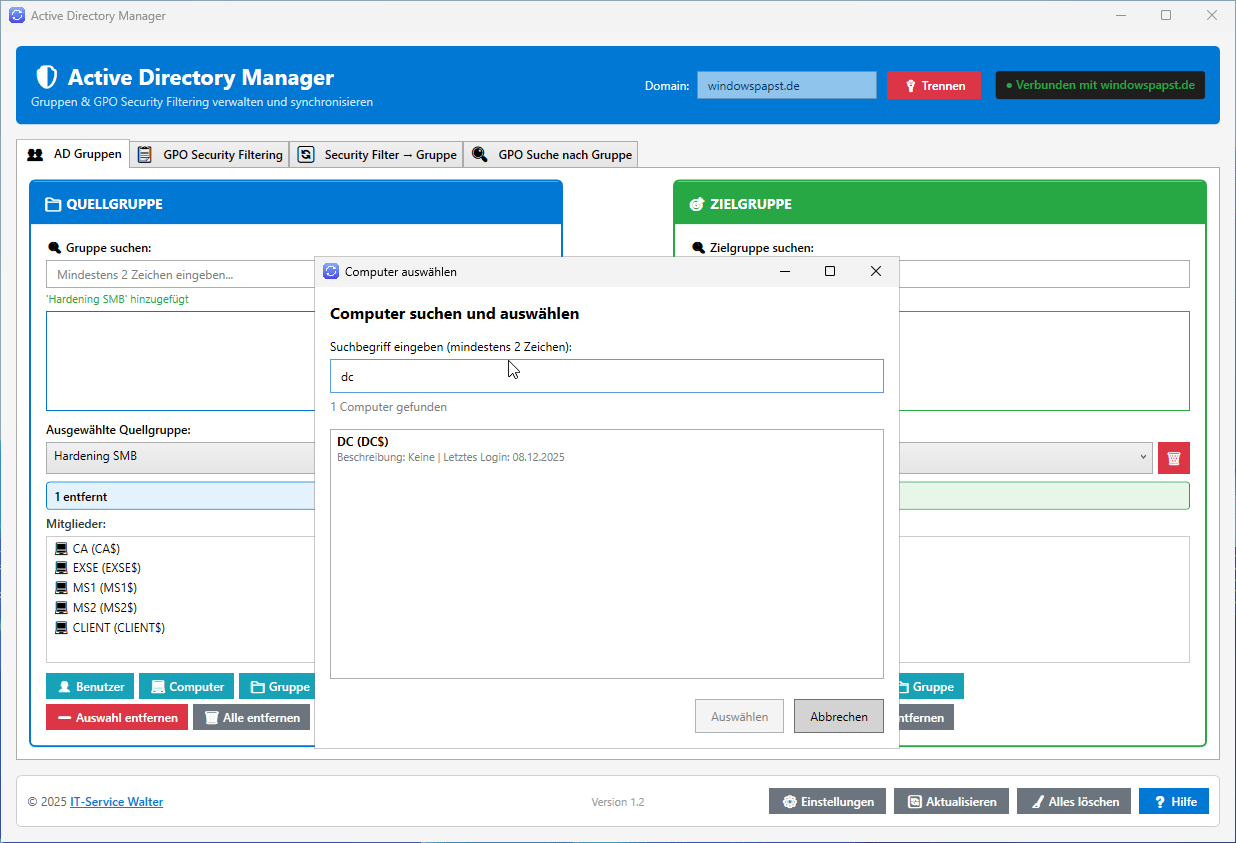1236x843 pixels.
Task: Click the Trennen disconnect button
Action: tap(934, 86)
